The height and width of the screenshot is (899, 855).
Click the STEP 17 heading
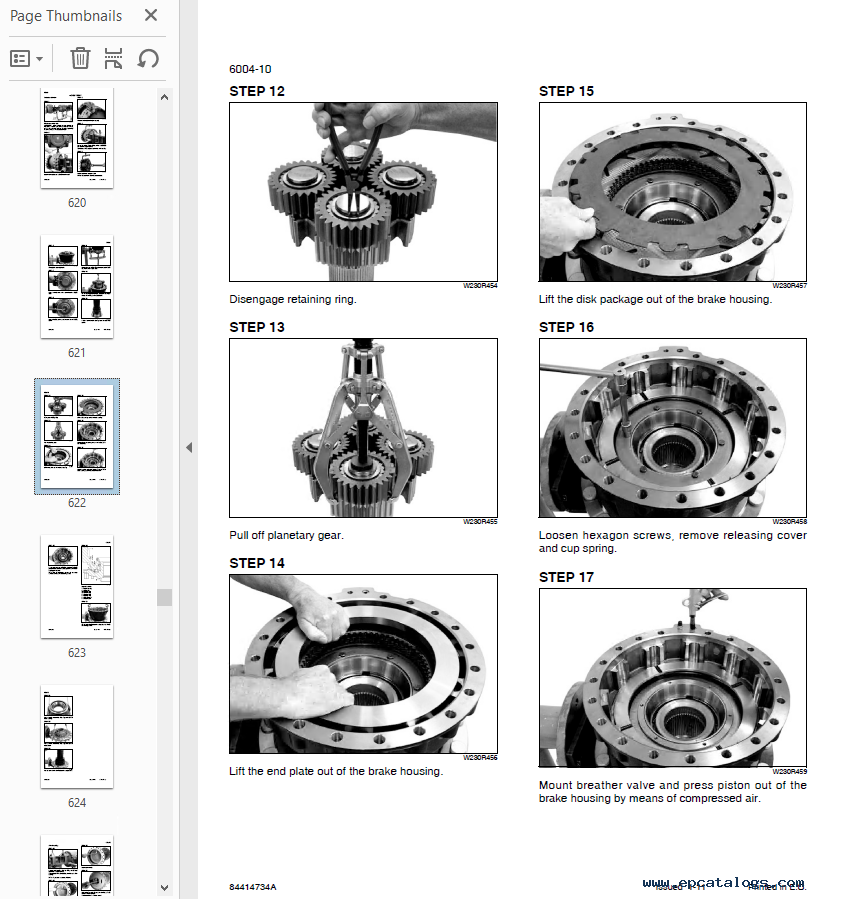tap(566, 577)
